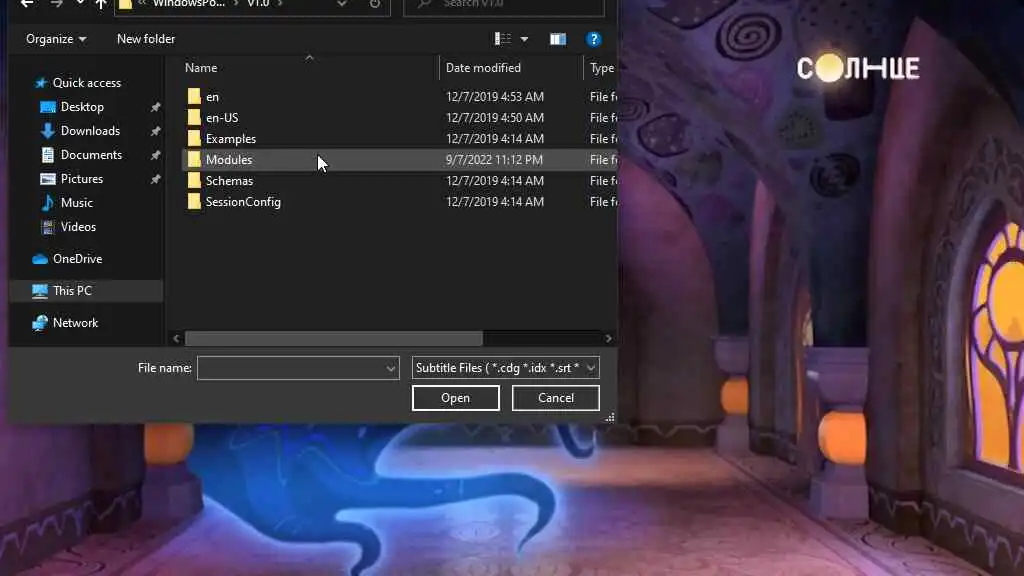Open Pictures in the navigation pane
Viewport: 1024px width, 576px height.
tap(82, 179)
